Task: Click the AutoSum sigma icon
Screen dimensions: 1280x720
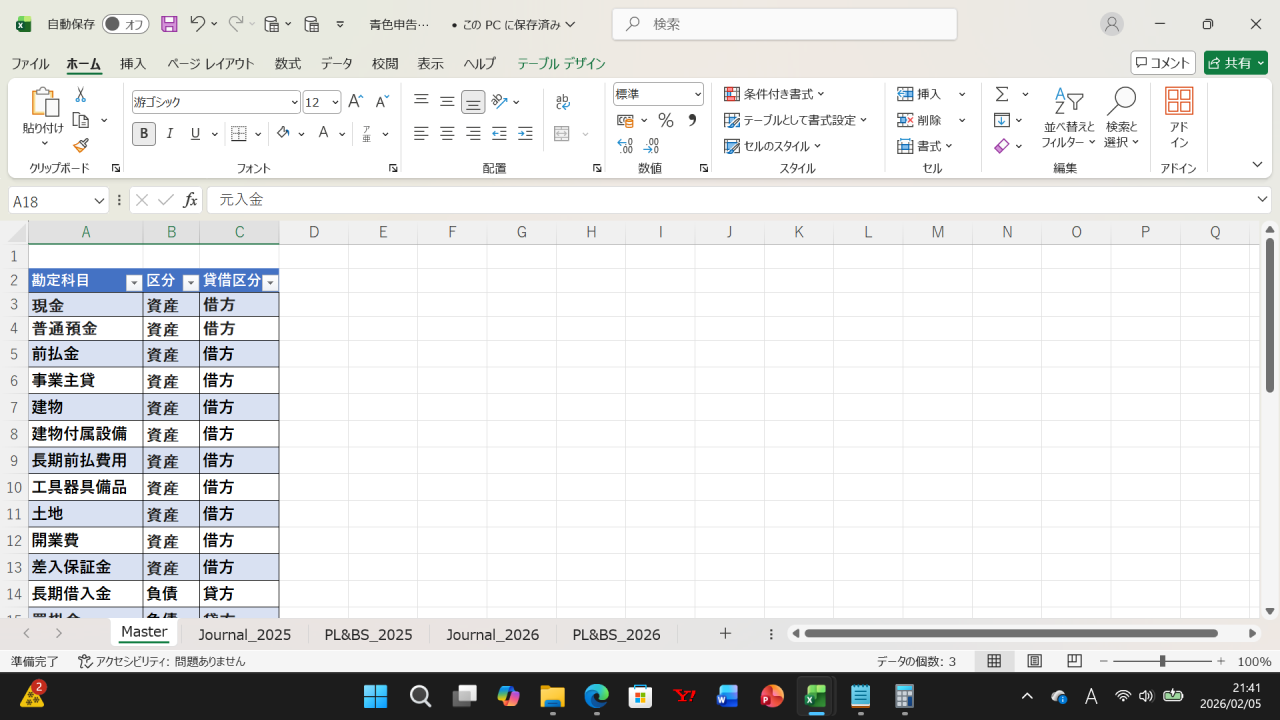Action: click(x=1002, y=94)
